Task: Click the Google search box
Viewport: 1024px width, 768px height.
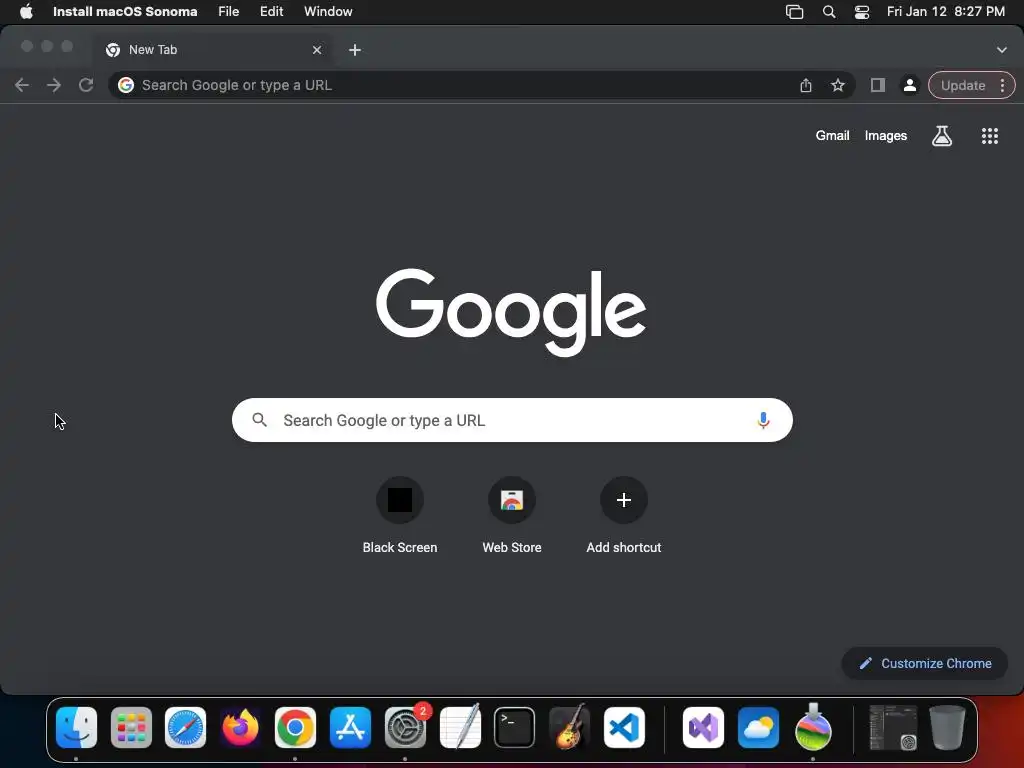Action: click(x=512, y=420)
